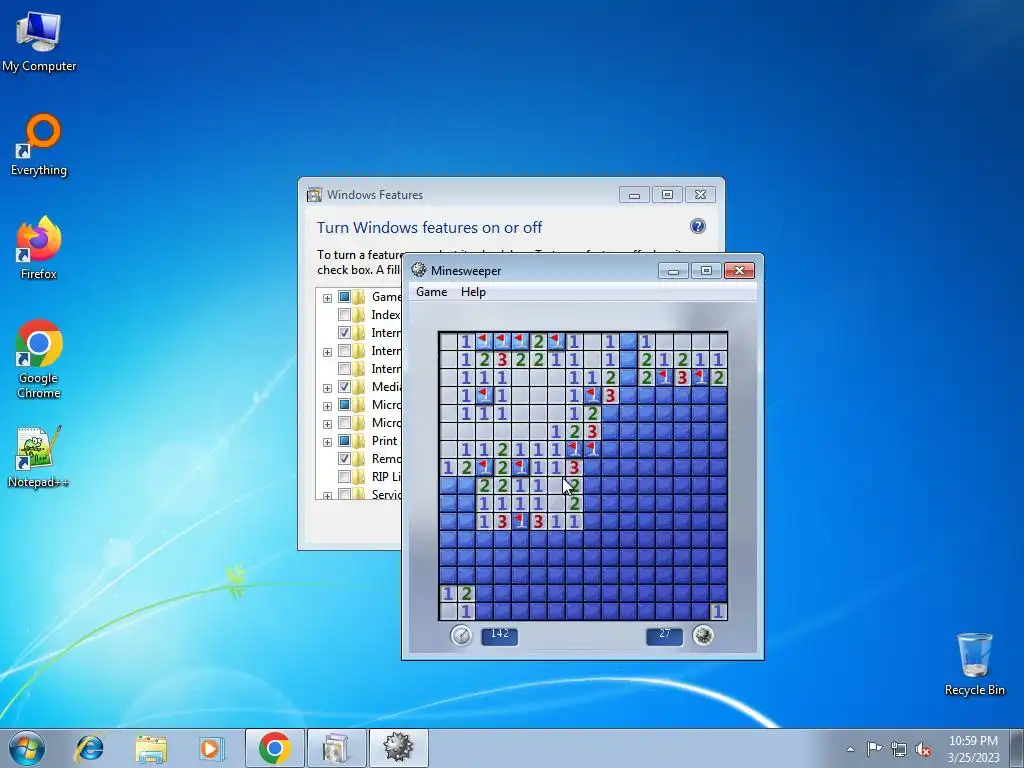Image resolution: width=1024 pixels, height=768 pixels.
Task: Select the Firefox desktop shortcut
Action: tap(39, 248)
